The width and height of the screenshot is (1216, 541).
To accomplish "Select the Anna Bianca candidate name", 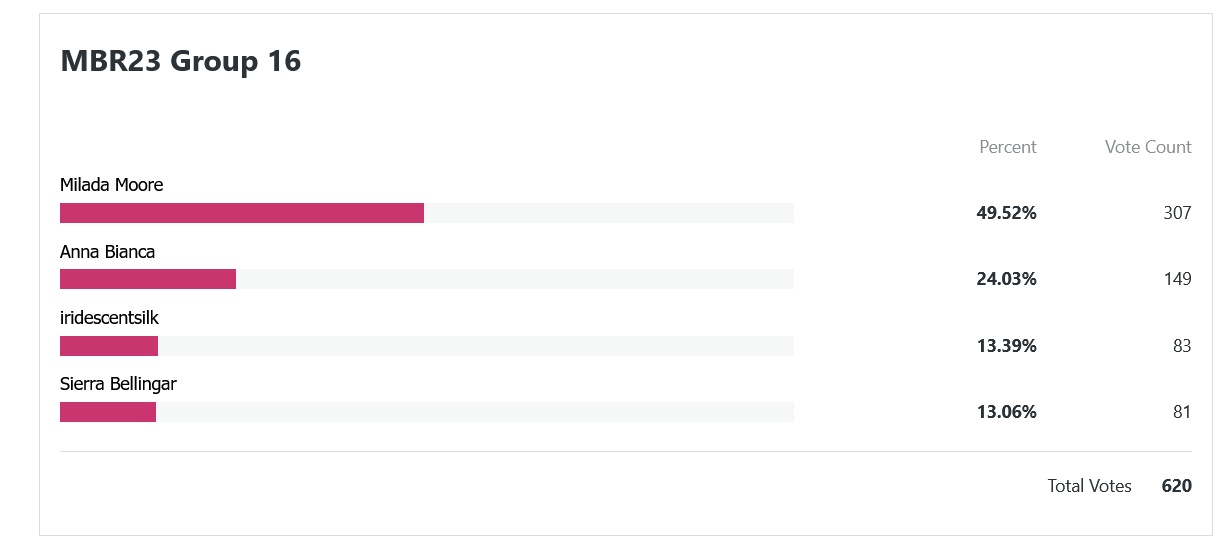I will point(107,252).
